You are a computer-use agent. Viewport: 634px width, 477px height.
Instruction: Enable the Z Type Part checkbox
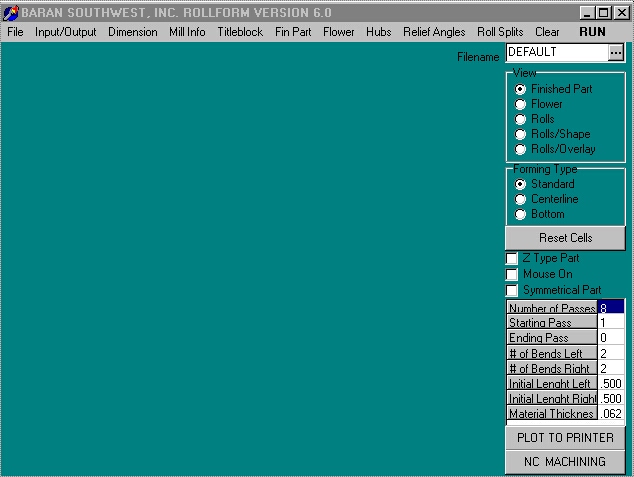(x=512, y=259)
